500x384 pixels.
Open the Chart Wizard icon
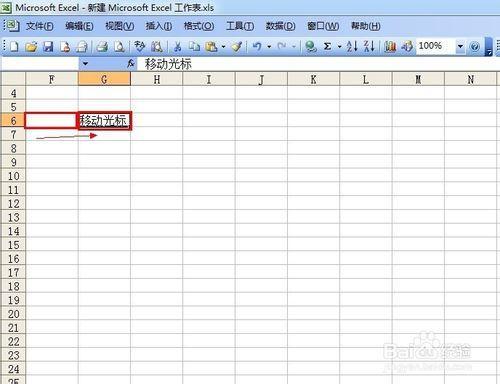(x=390, y=46)
